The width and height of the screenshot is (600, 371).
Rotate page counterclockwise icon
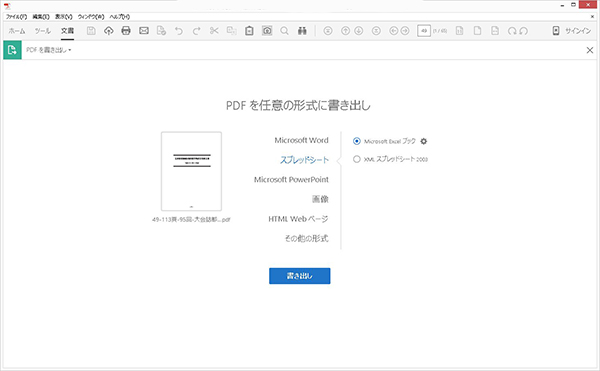[523, 31]
